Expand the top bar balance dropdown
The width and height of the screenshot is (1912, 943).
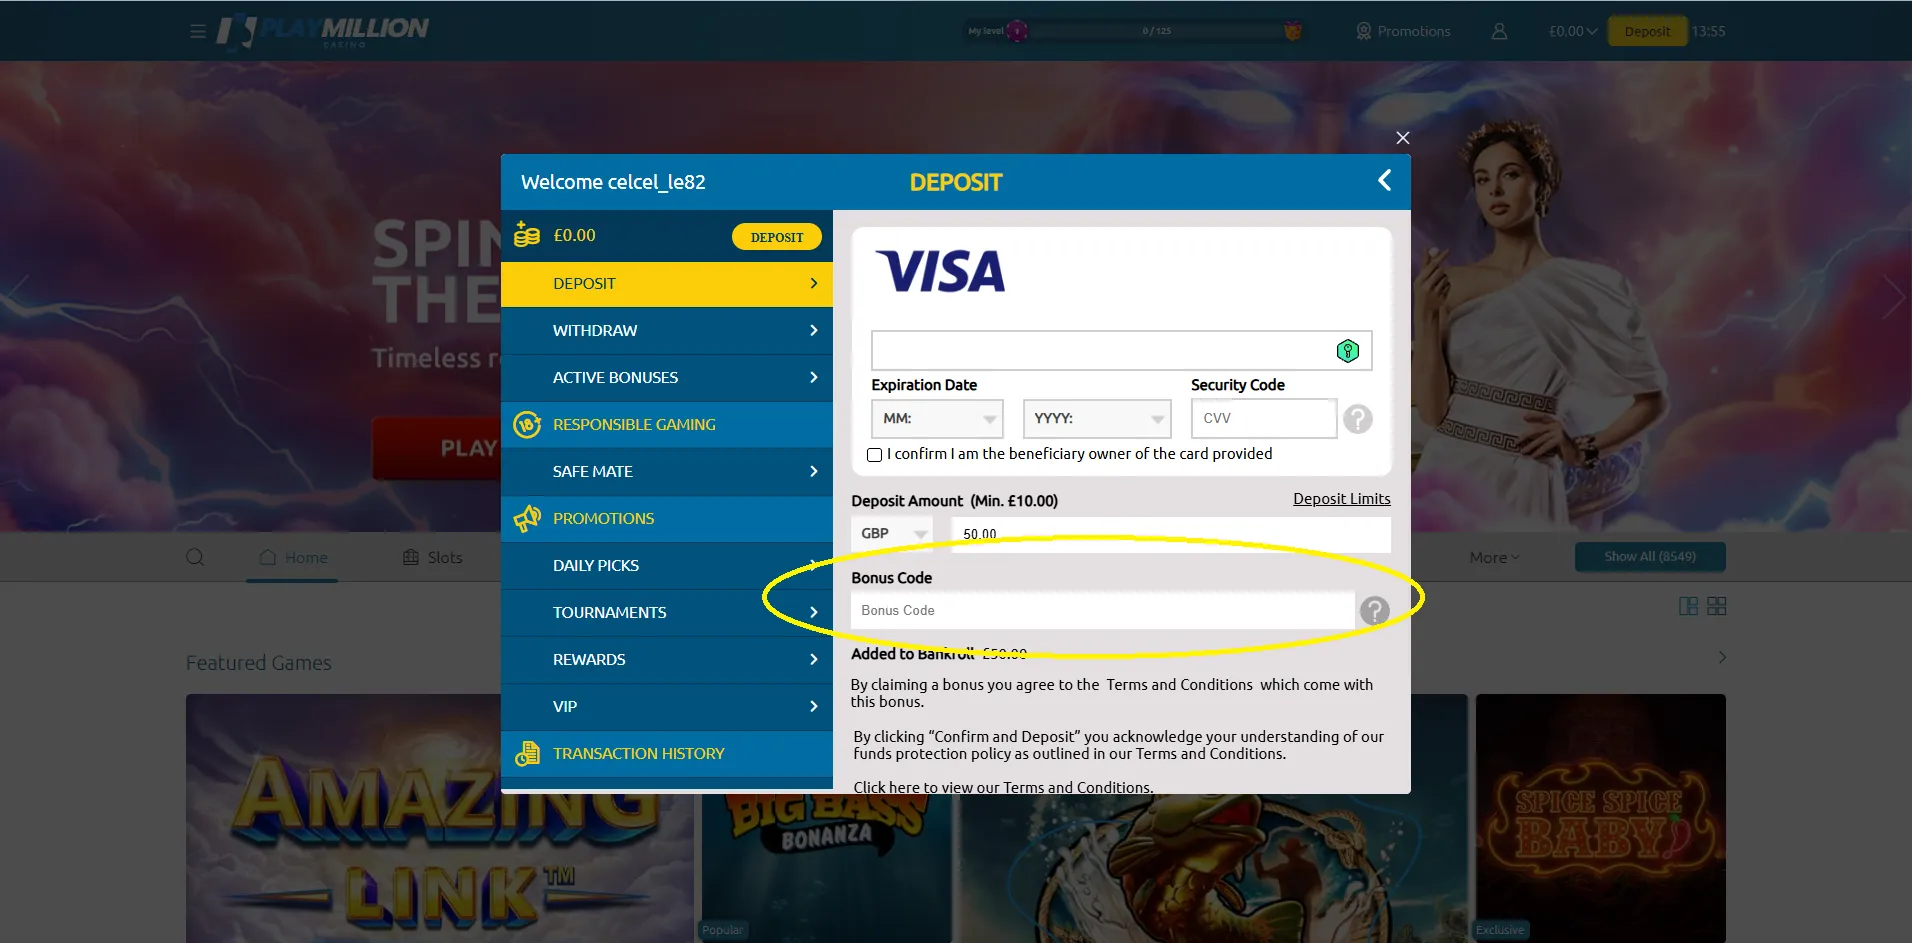[1573, 31]
